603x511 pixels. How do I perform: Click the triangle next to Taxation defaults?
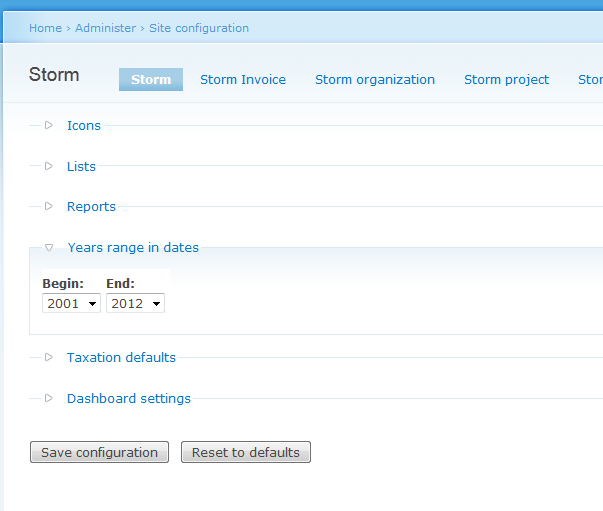(48, 357)
